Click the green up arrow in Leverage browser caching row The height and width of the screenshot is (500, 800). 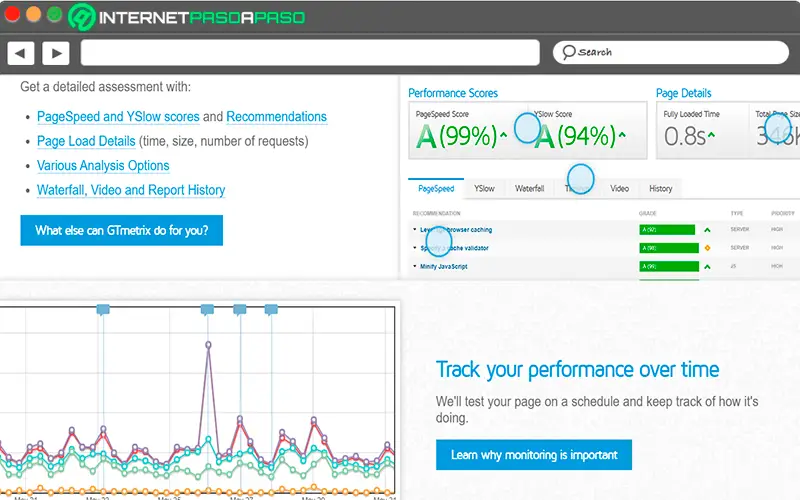[707, 230]
